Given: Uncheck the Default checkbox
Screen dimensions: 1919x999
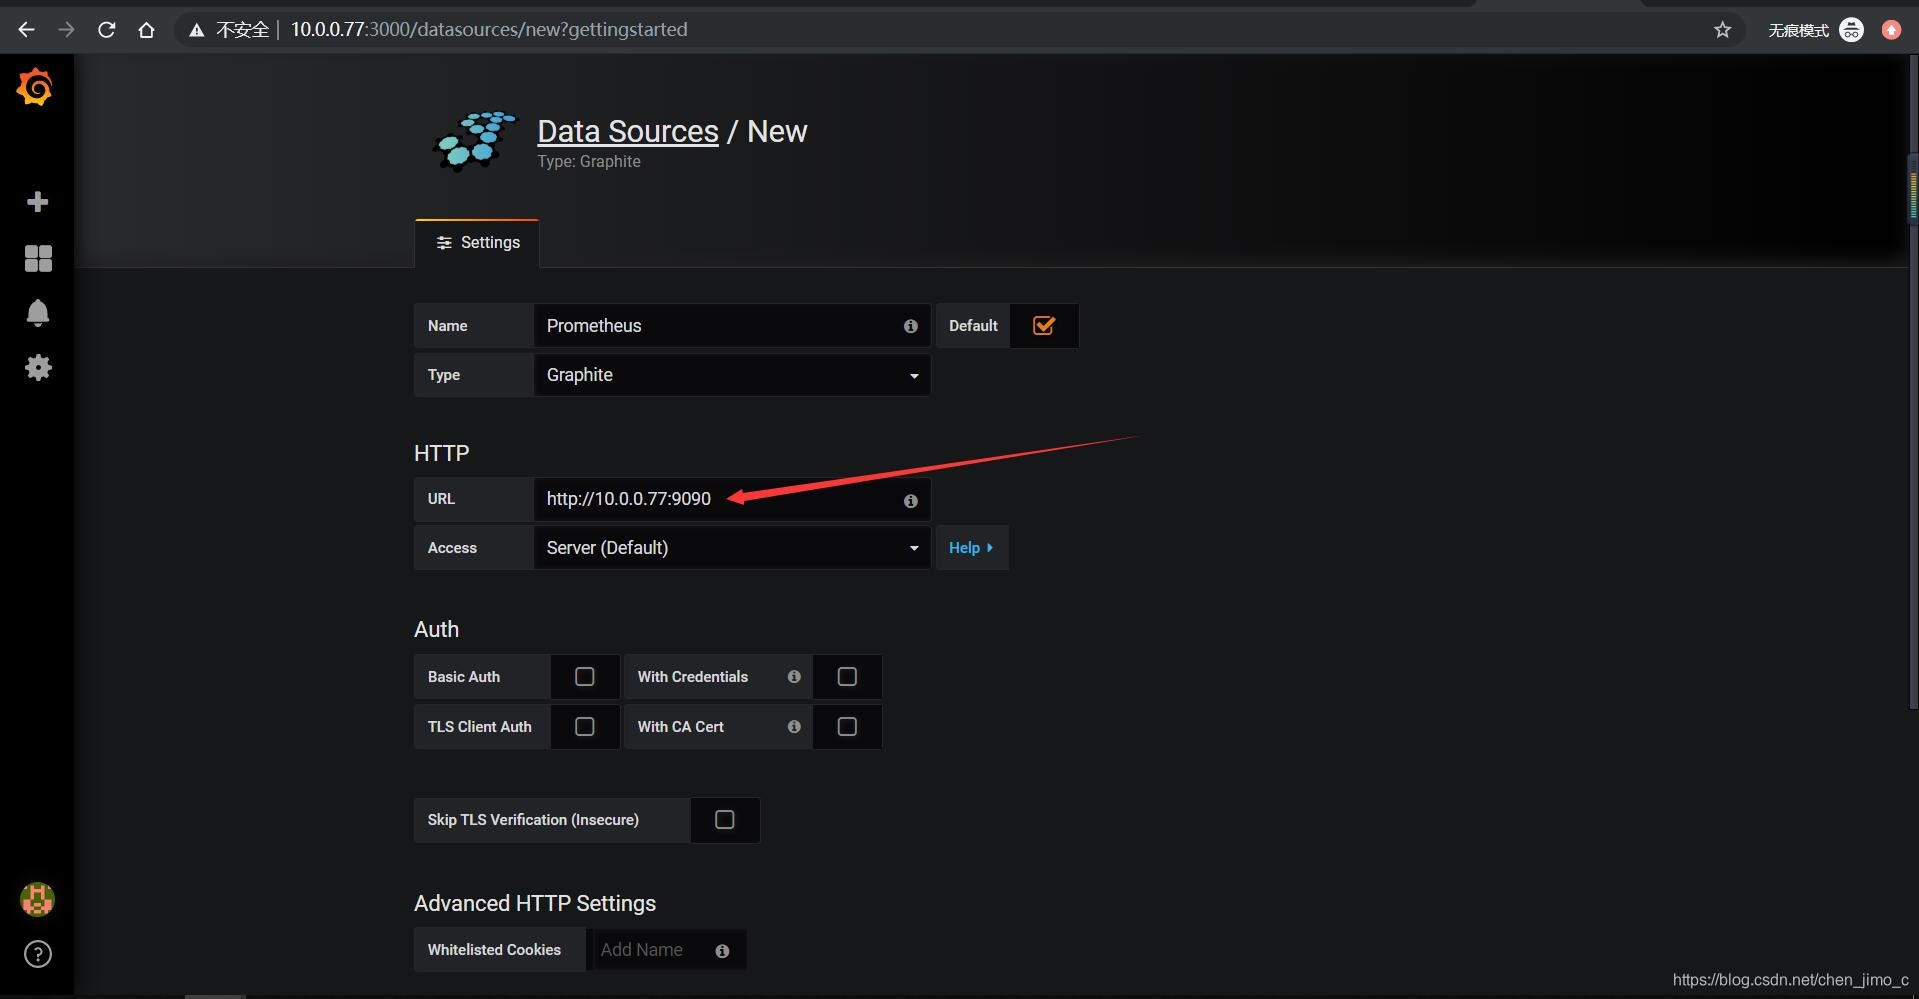Looking at the screenshot, I should click(1044, 326).
